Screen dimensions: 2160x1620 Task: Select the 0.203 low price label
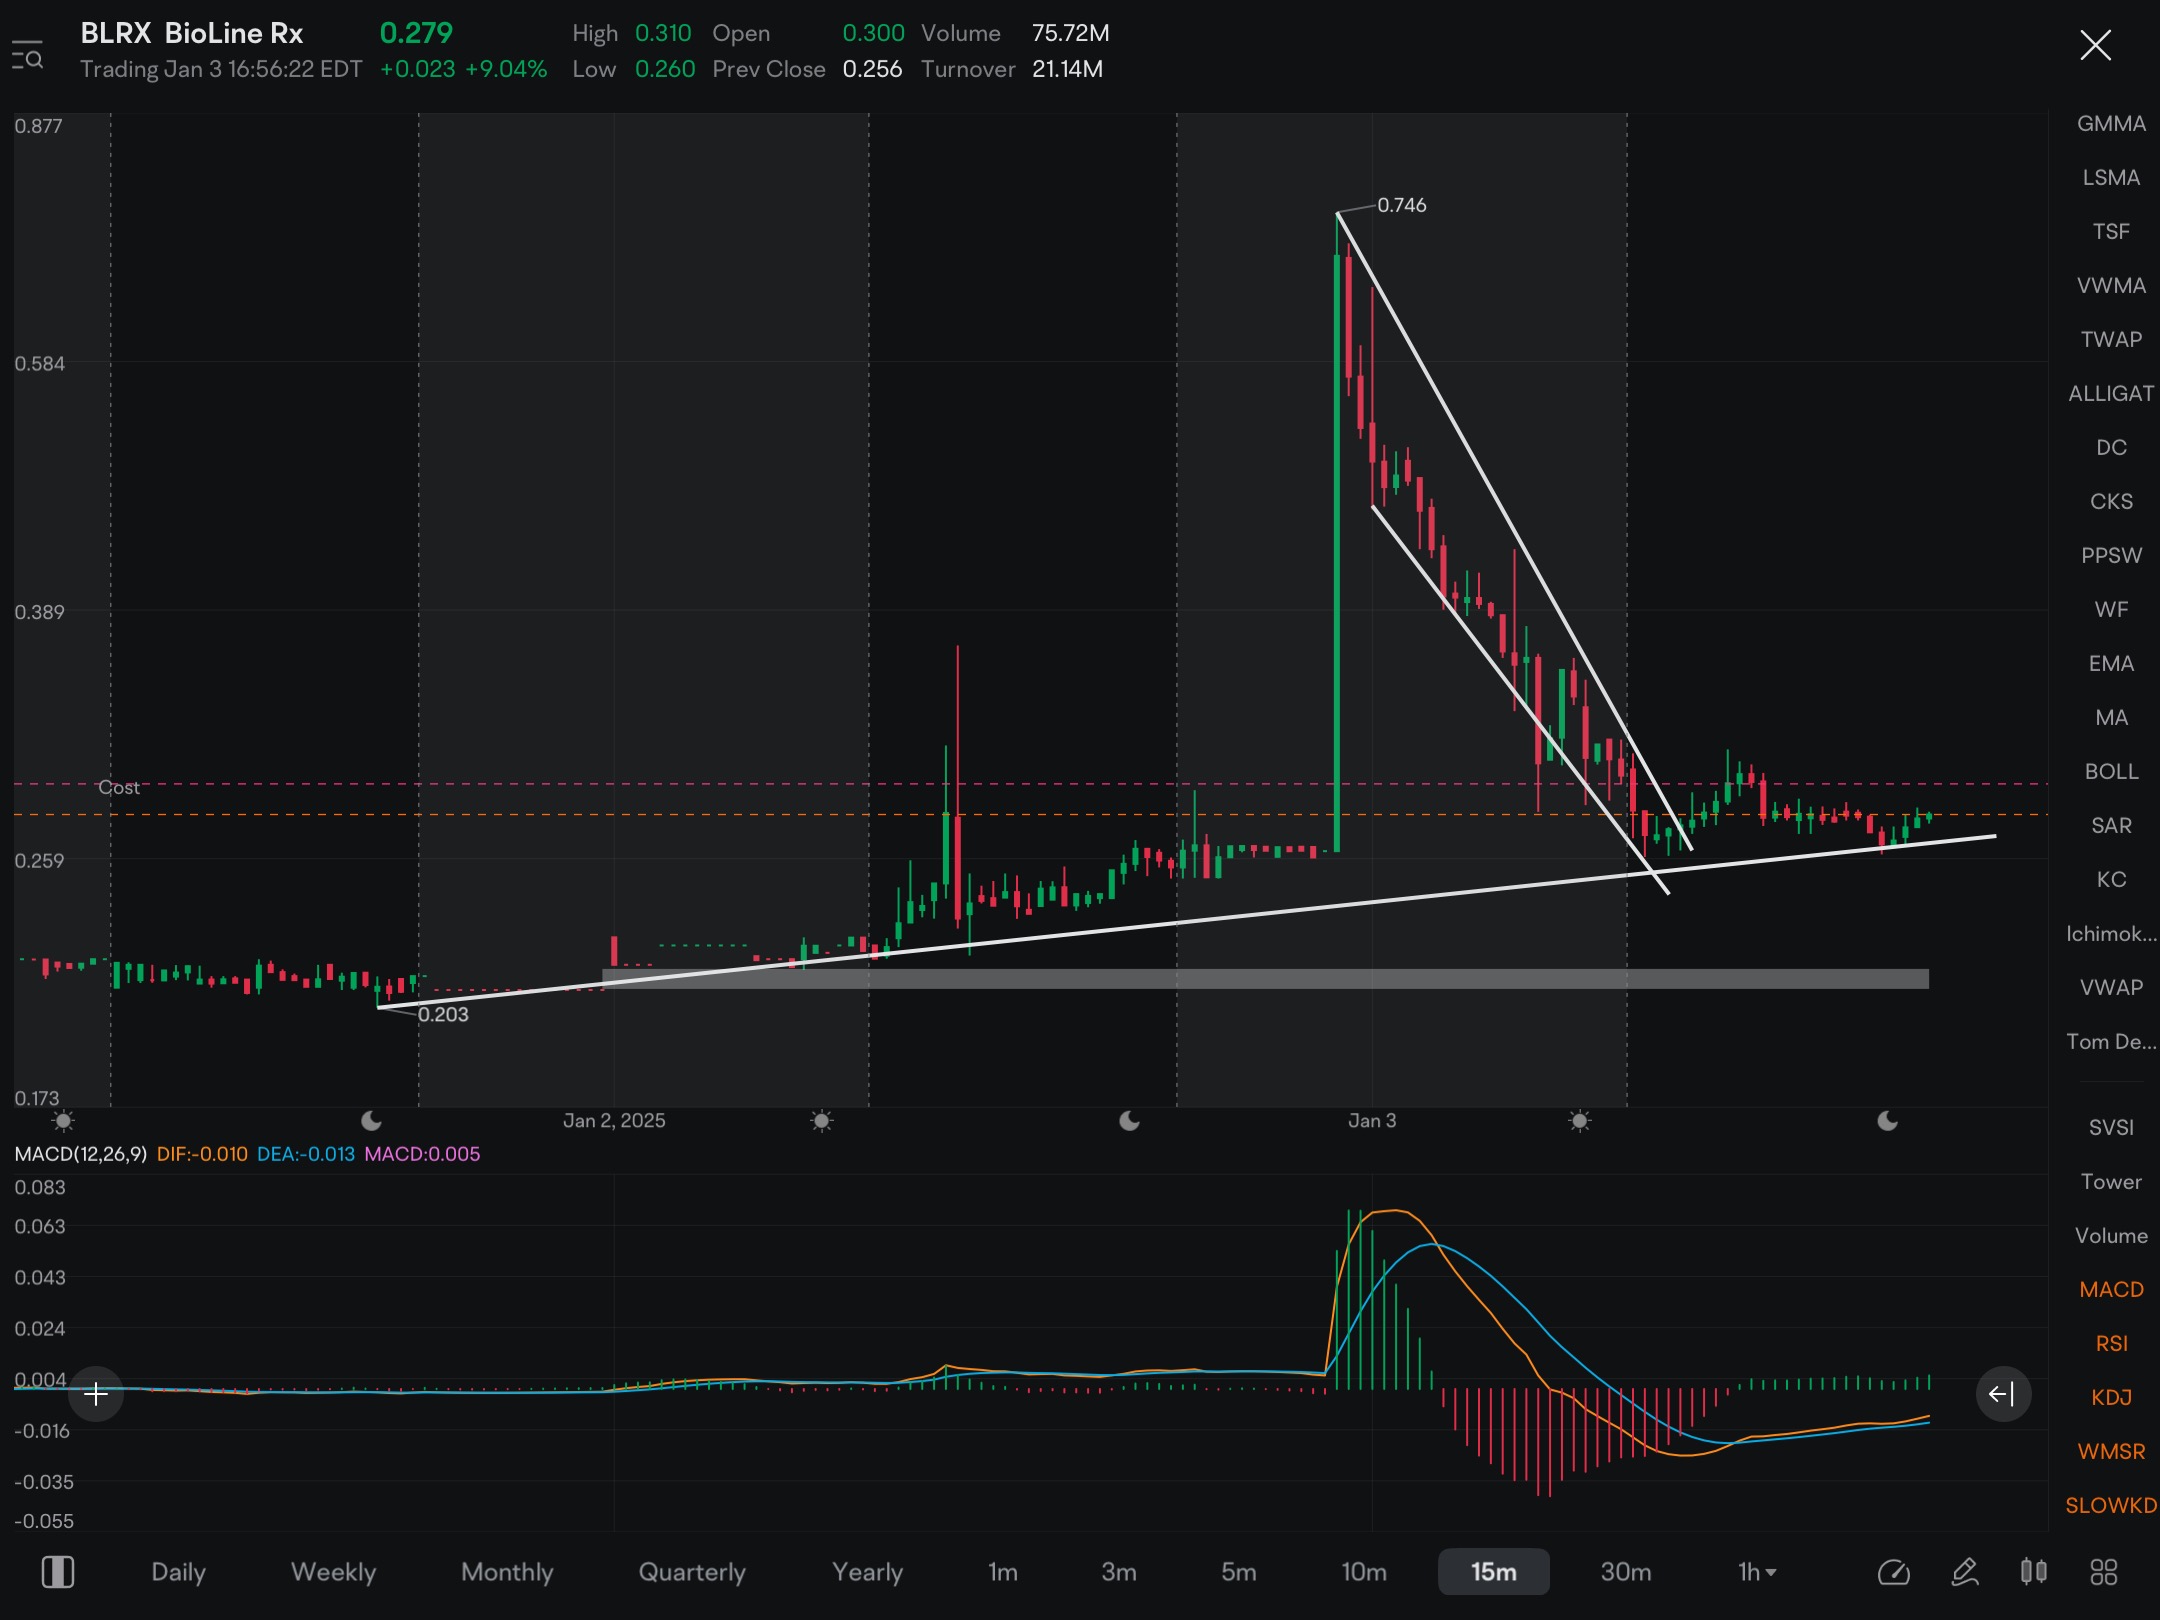(443, 1015)
